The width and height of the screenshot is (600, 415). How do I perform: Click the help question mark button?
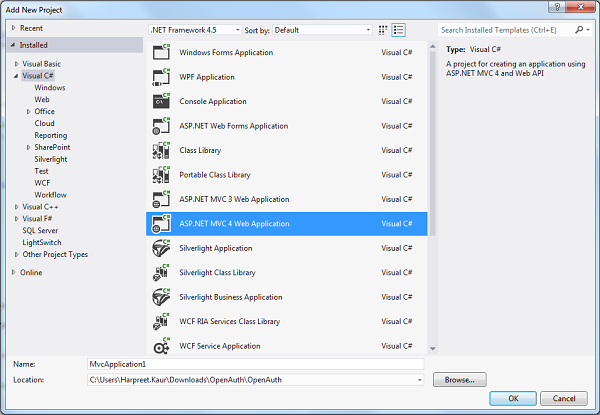557,7
